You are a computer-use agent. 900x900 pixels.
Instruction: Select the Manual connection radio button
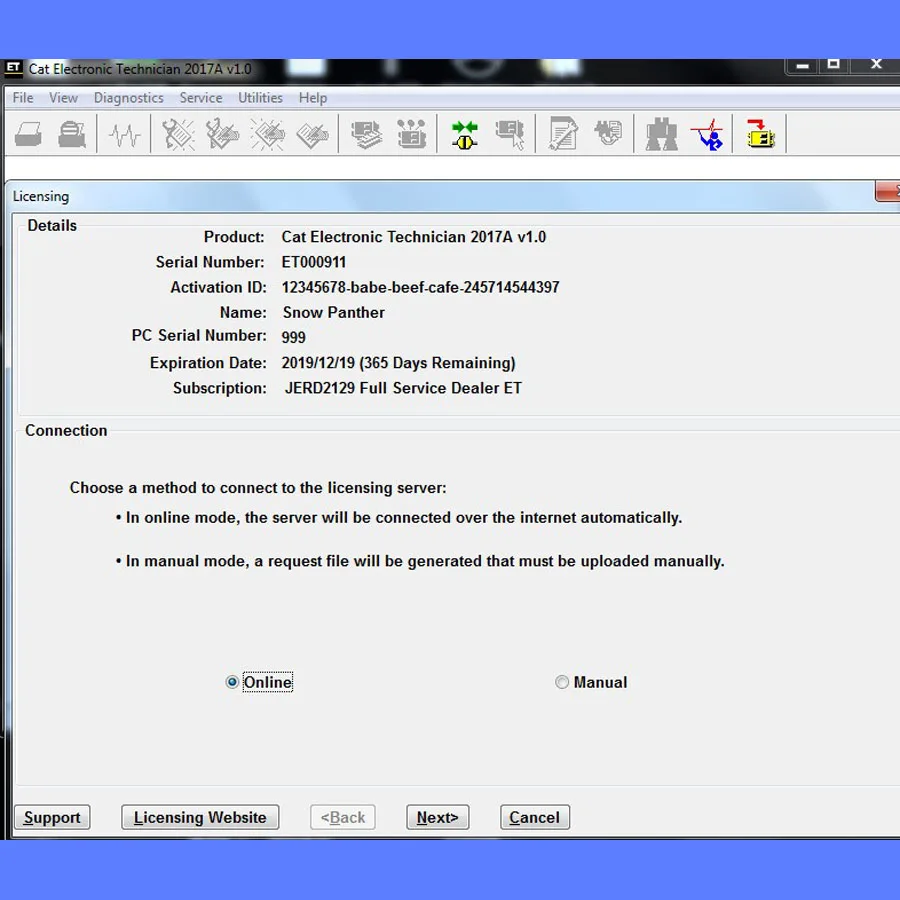pyautogui.click(x=562, y=682)
